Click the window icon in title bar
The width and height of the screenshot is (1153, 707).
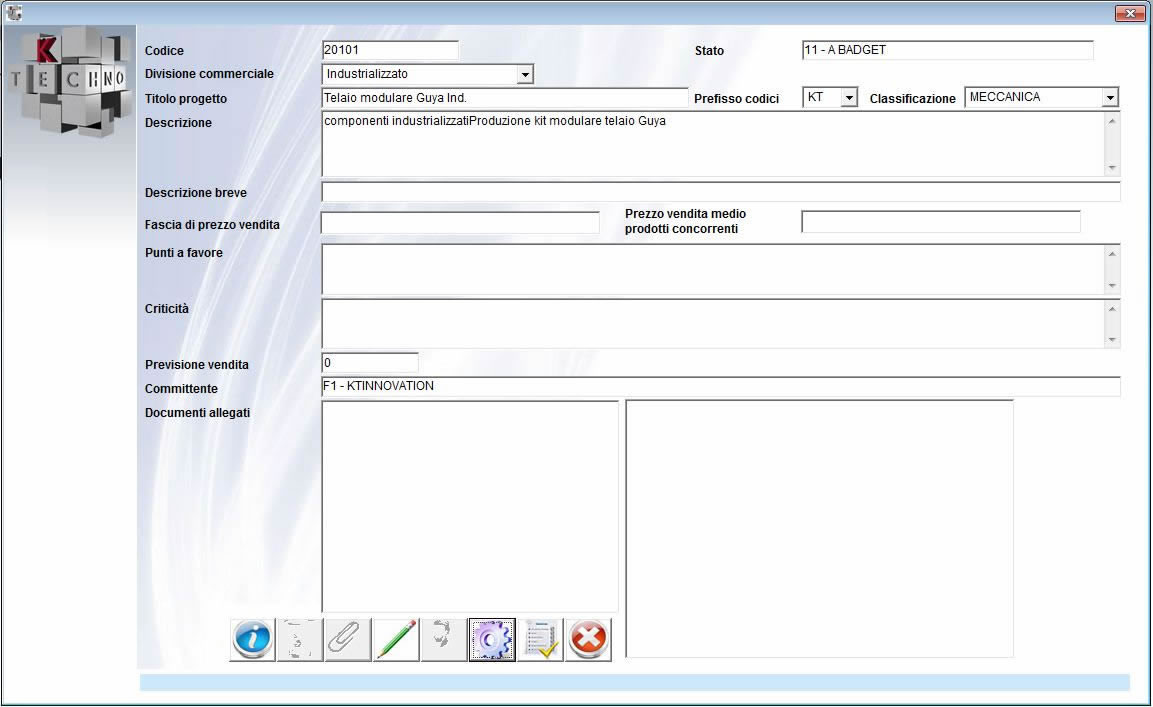tap(13, 13)
